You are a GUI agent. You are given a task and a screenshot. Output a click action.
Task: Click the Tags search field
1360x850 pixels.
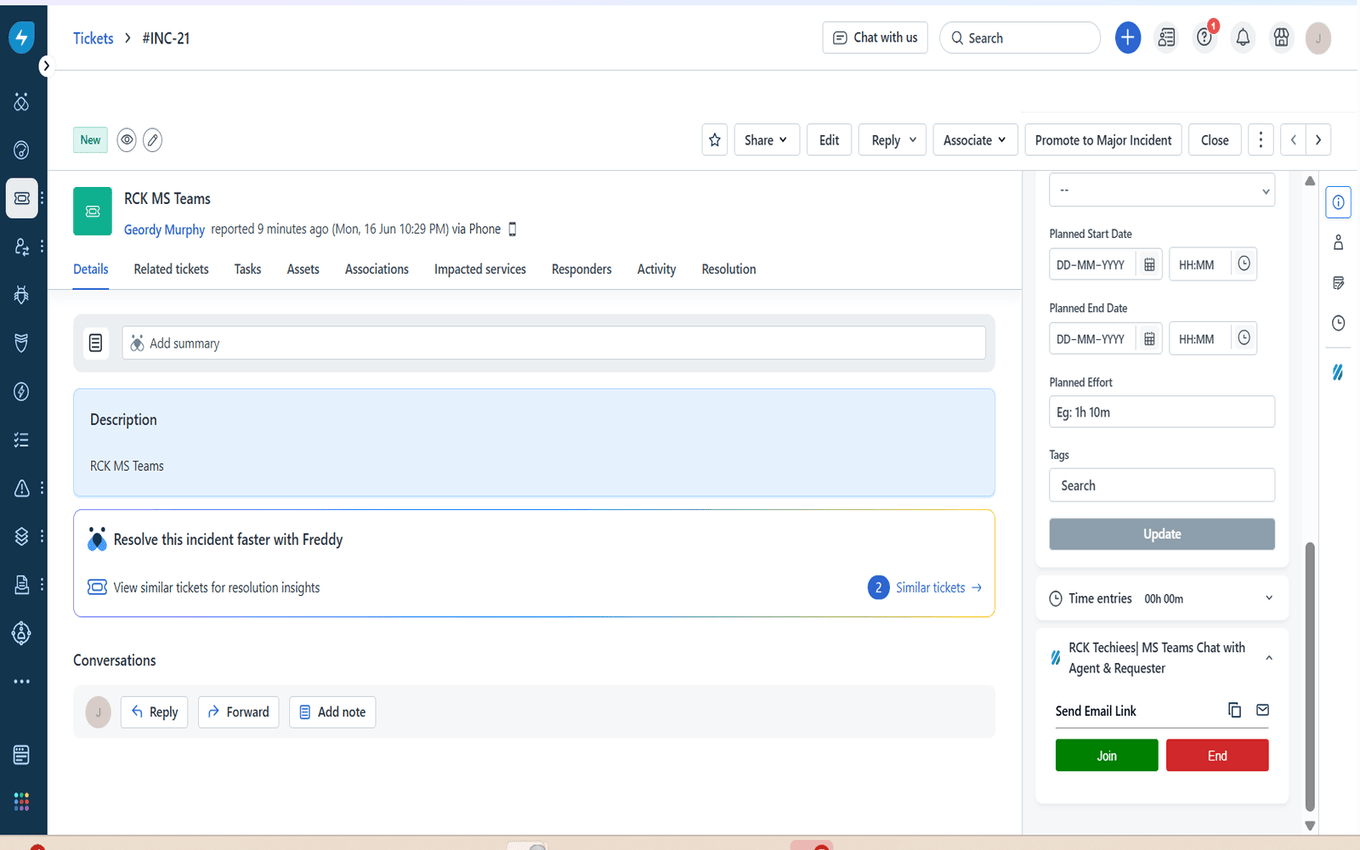1162,485
